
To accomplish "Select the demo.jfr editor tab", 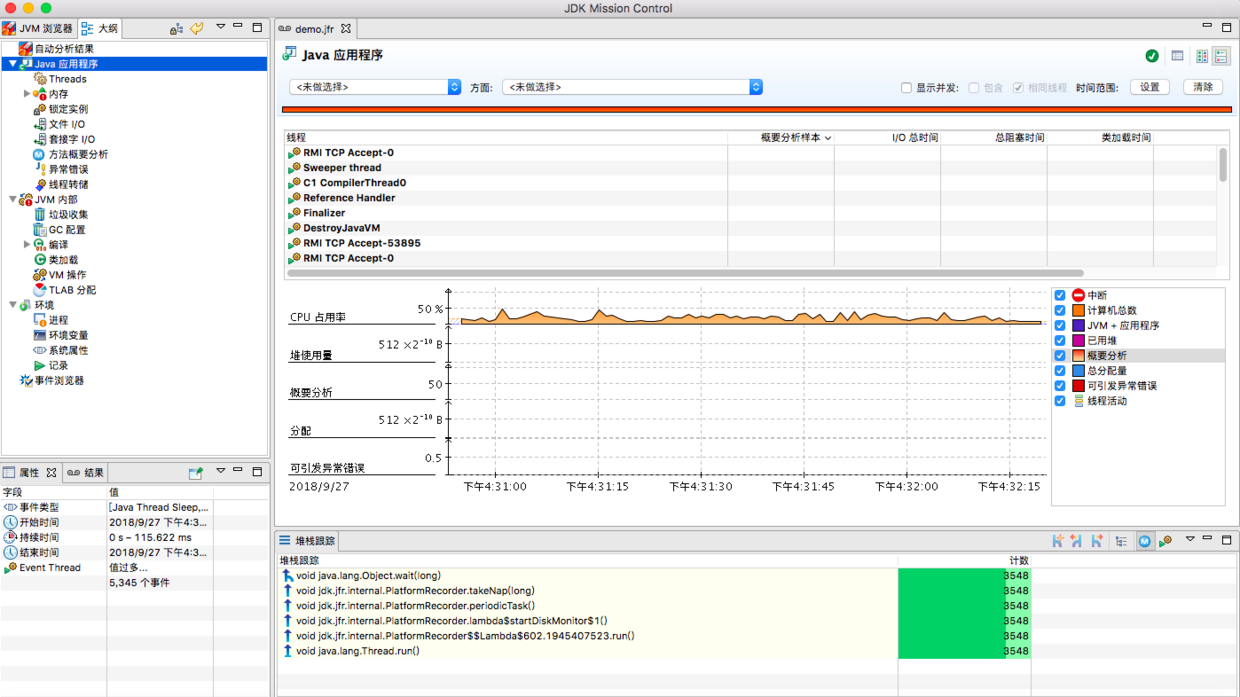I will 314,29.
